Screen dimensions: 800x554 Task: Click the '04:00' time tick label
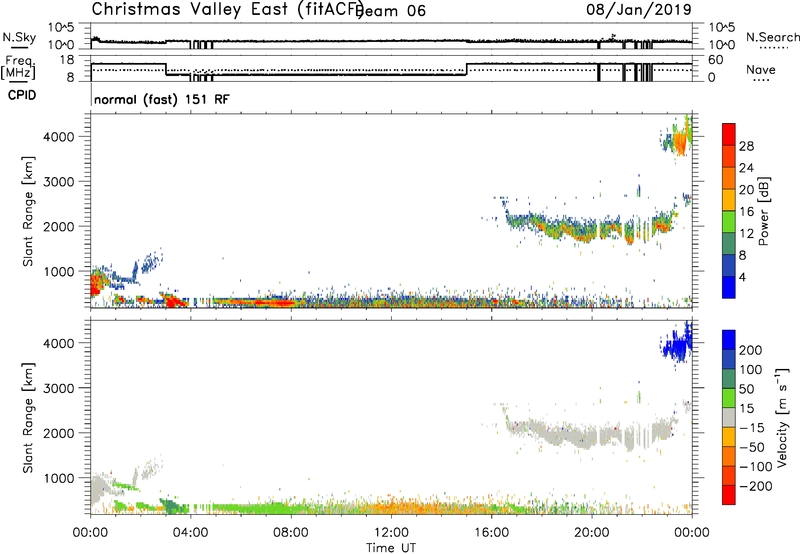tap(190, 533)
